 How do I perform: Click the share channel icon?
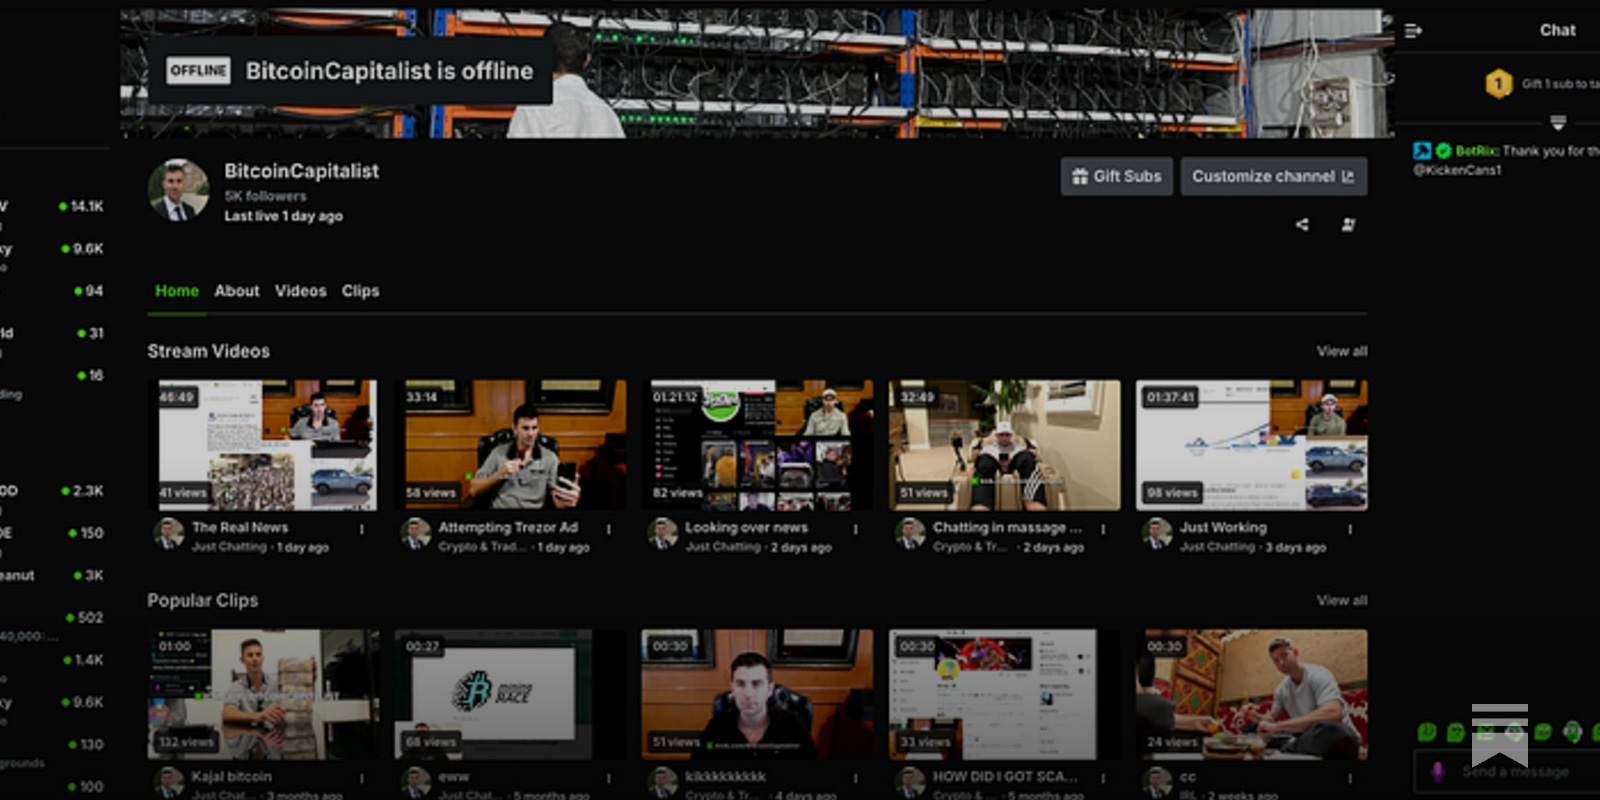tap(1302, 224)
